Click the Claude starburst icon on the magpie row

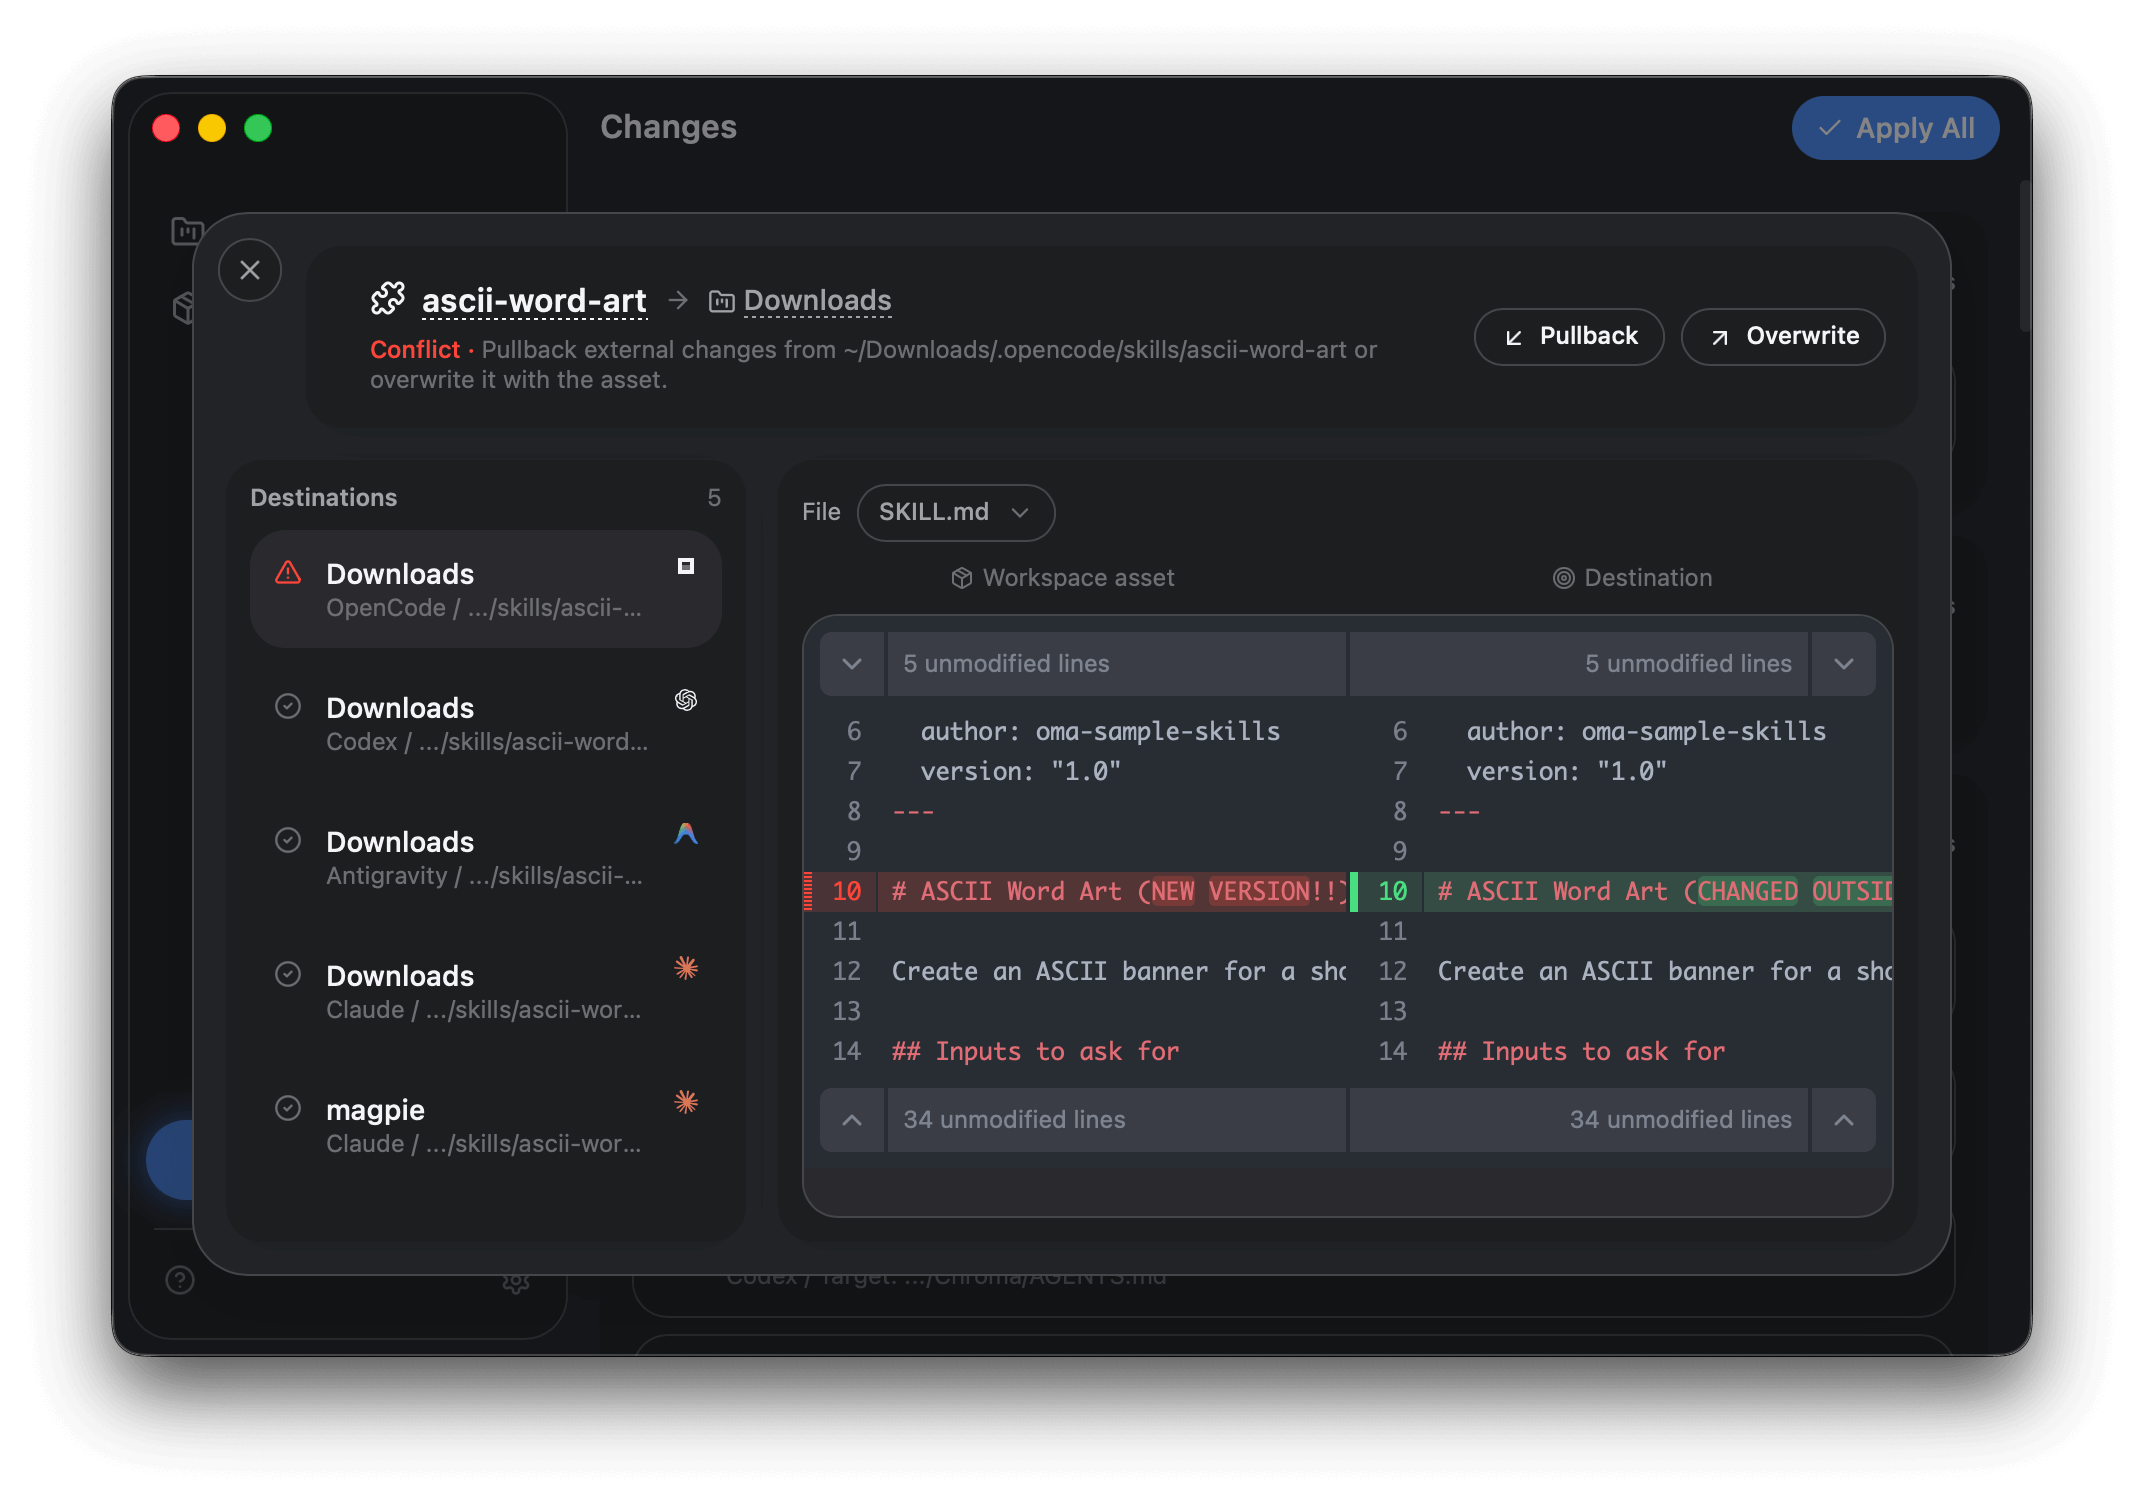686,1101
